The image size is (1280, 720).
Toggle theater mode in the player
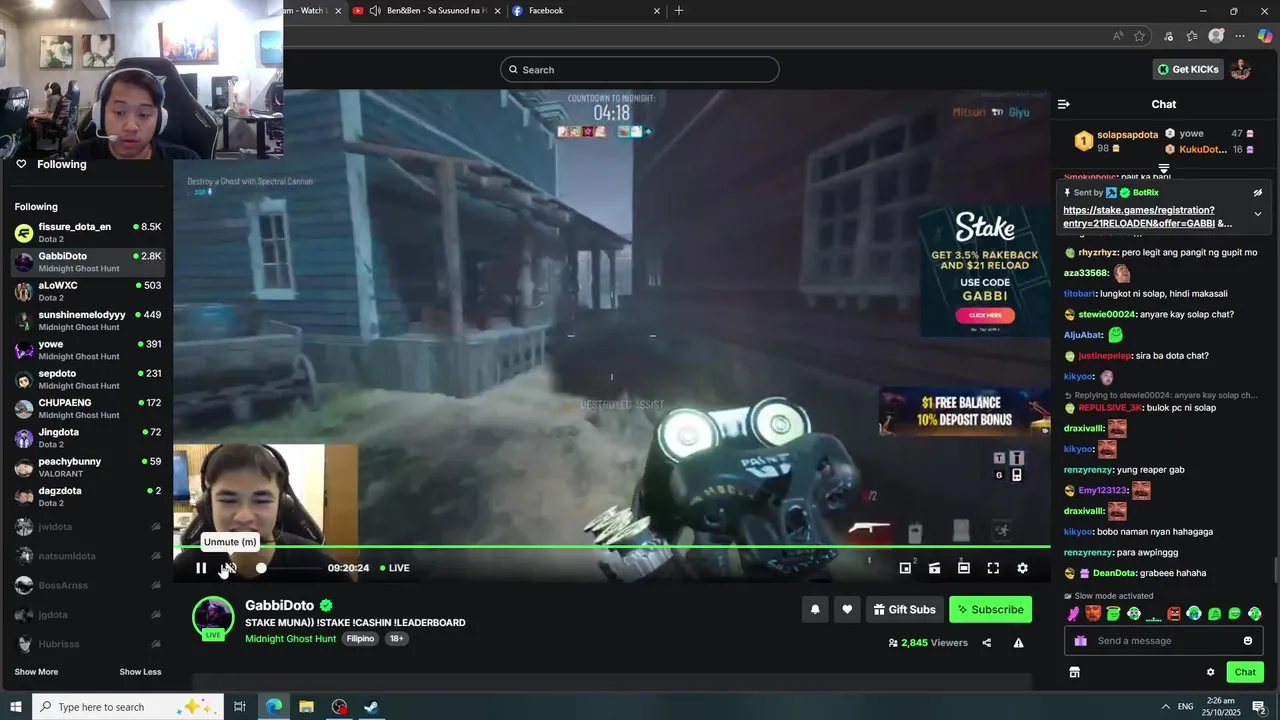[963, 568]
